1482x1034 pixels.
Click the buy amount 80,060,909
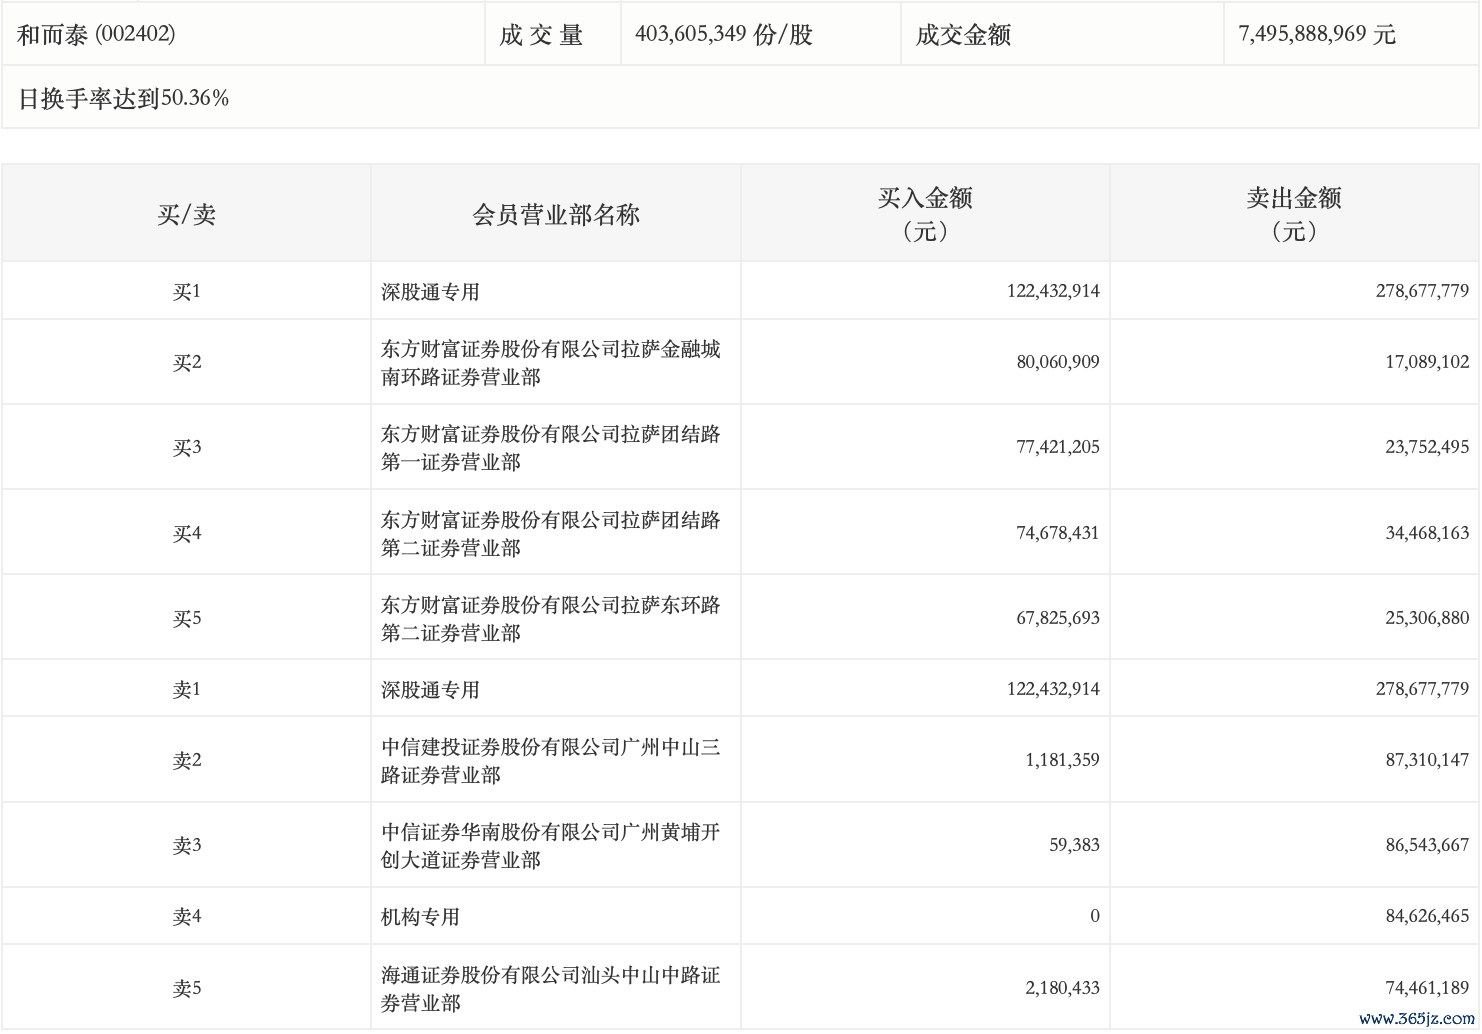click(1058, 362)
